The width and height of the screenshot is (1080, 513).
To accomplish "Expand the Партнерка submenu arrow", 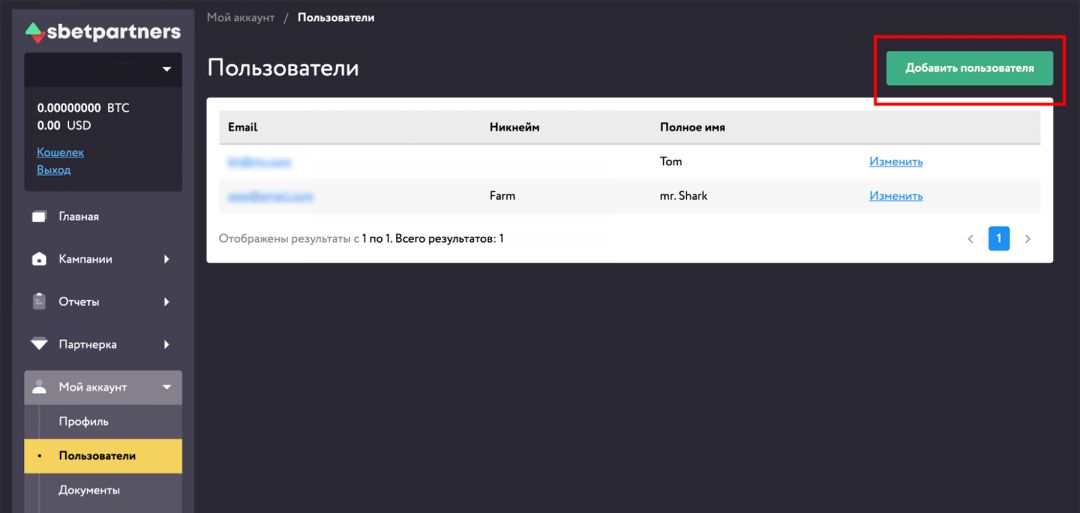I will pyautogui.click(x=167, y=344).
